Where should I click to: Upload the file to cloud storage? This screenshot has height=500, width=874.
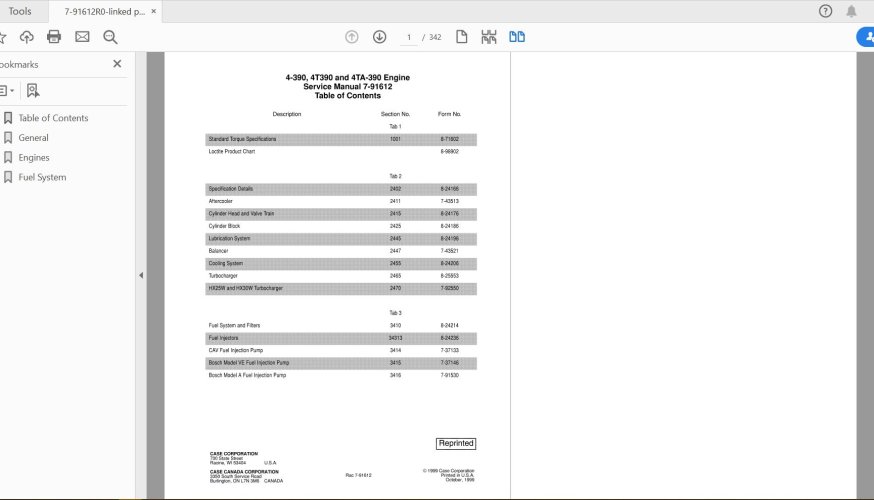coord(27,37)
